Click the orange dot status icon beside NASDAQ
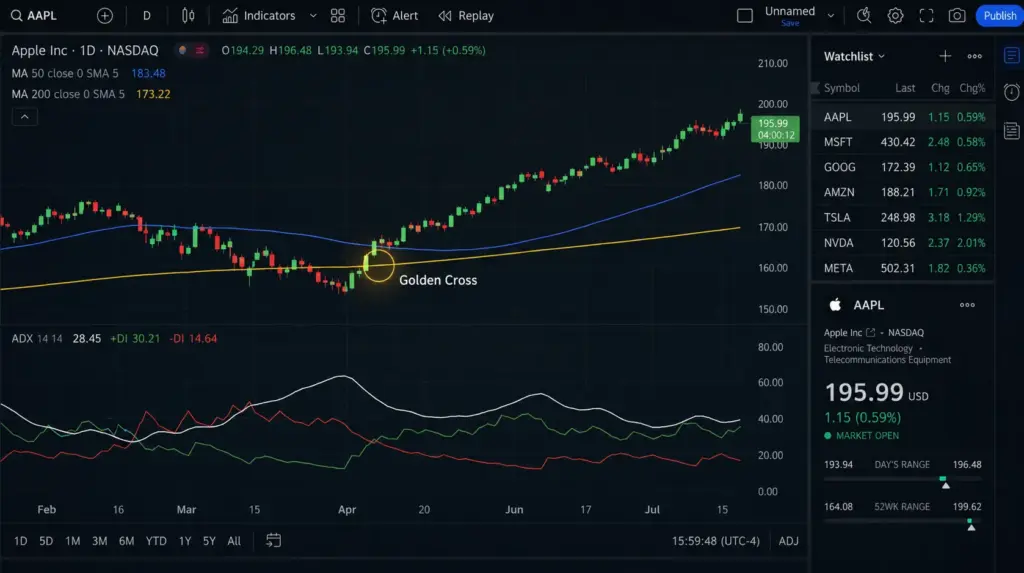Viewport: 1024px width, 573px height. (182, 50)
